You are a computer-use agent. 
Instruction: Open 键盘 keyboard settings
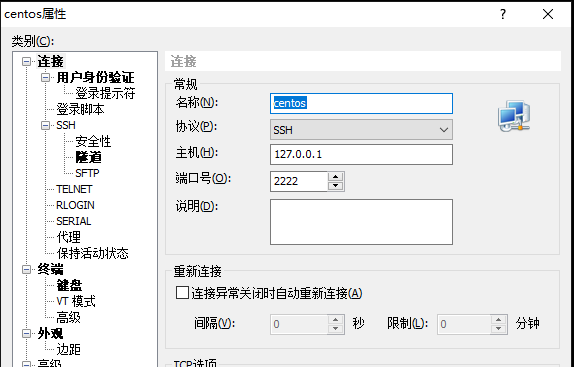tap(69, 285)
